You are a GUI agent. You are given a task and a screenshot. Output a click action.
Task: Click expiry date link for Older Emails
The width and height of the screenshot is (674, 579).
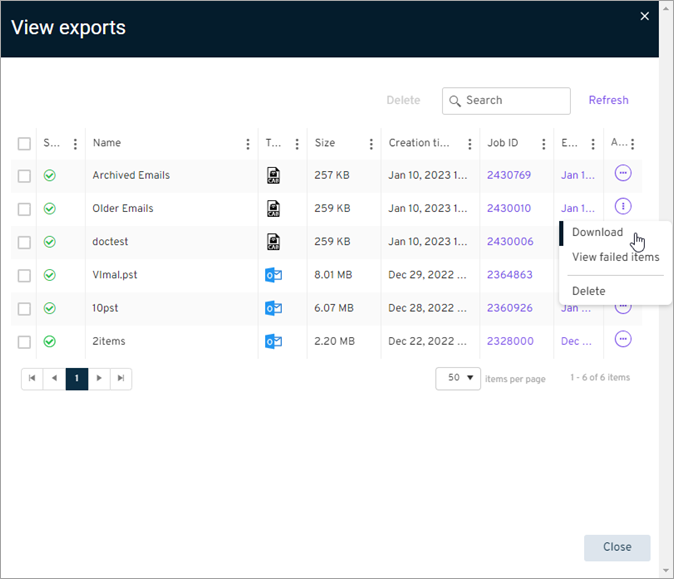point(578,208)
